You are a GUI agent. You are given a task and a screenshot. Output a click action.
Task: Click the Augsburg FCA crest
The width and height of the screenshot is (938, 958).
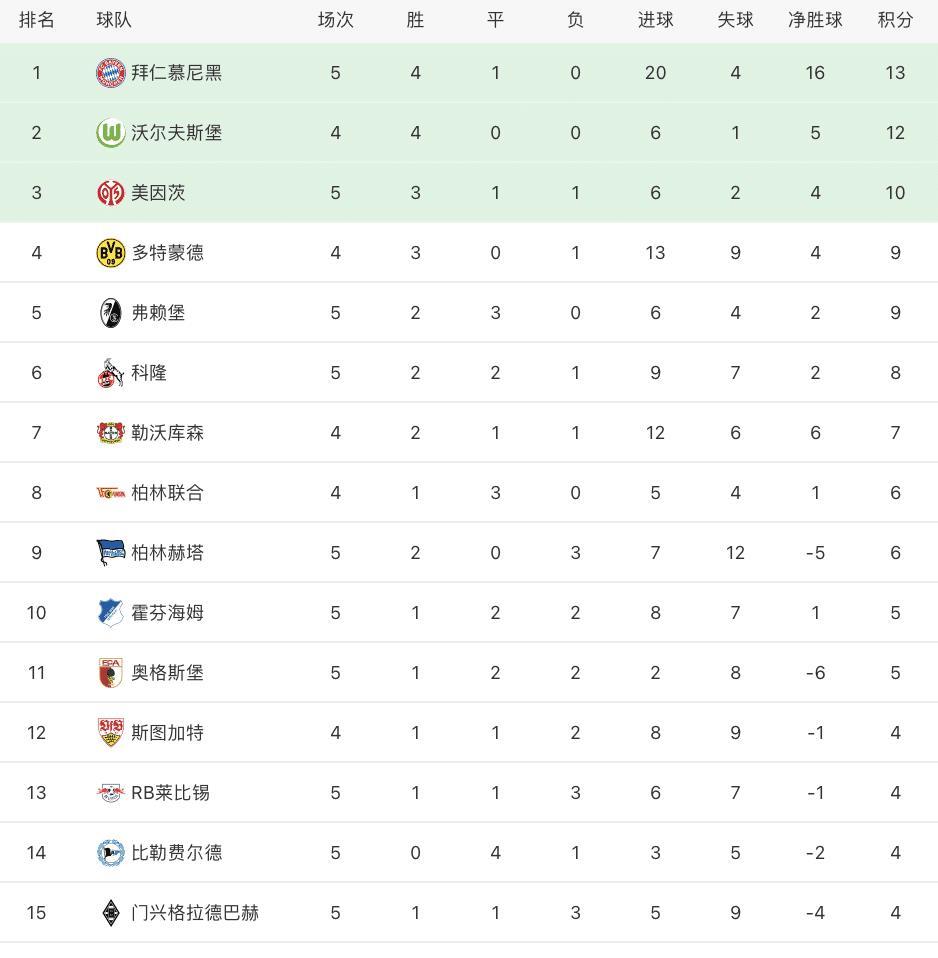[111, 673]
